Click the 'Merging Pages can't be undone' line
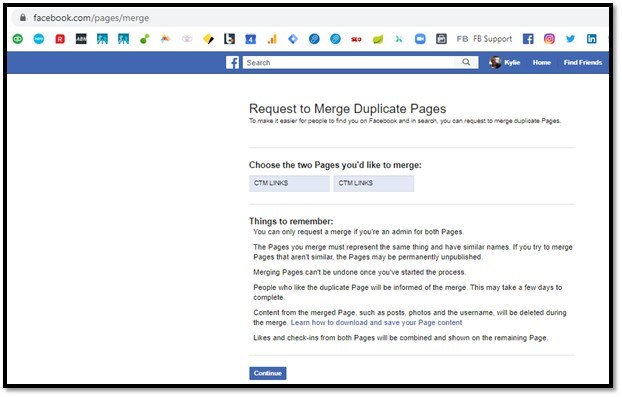 click(x=359, y=272)
